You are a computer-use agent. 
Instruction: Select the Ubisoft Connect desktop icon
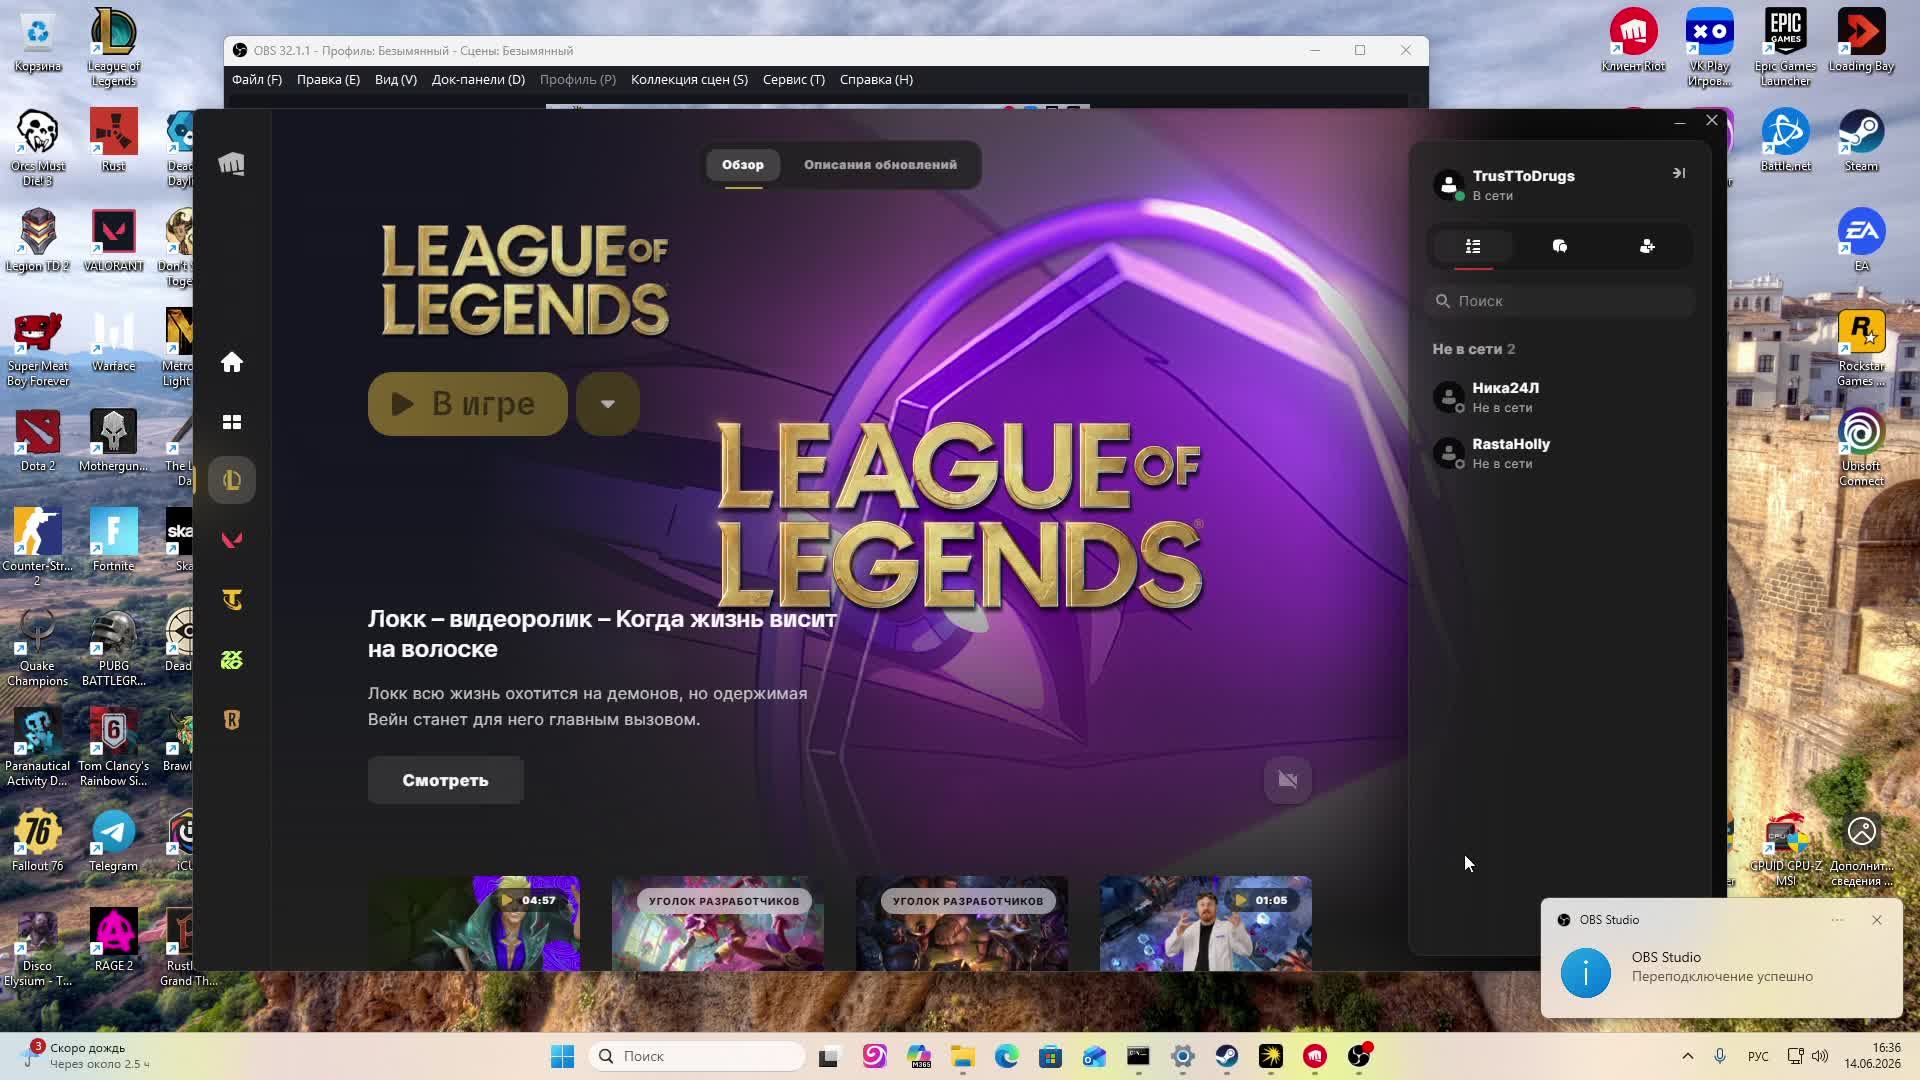click(1862, 448)
